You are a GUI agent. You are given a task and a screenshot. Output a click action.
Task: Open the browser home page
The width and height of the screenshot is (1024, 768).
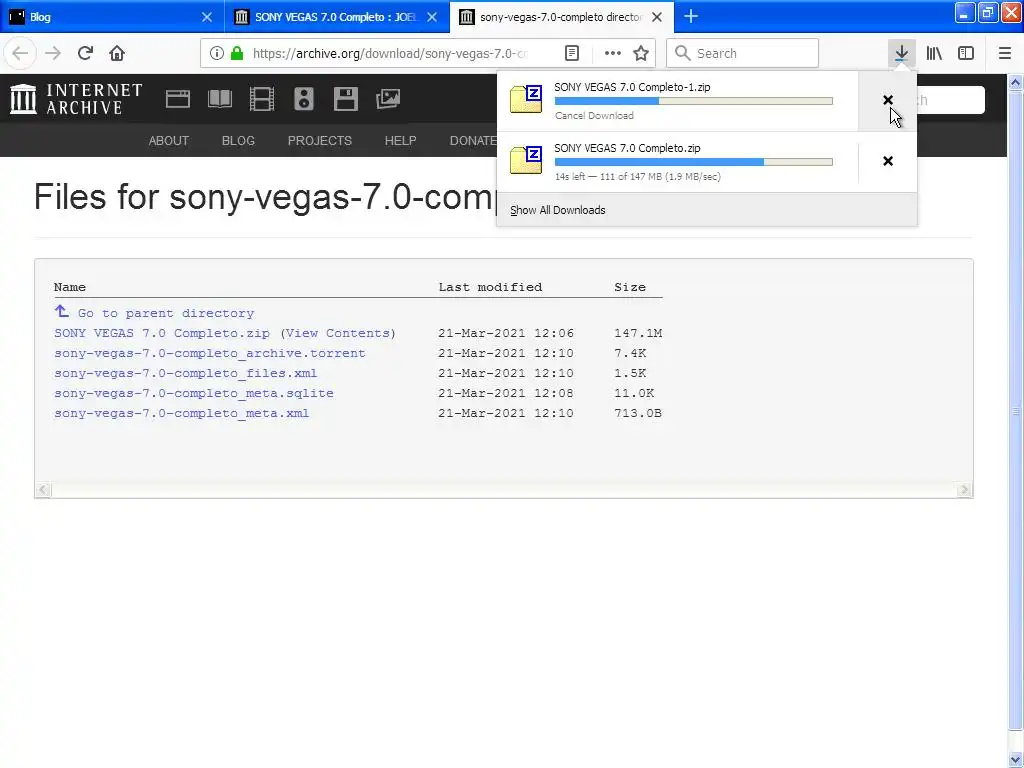(x=117, y=53)
